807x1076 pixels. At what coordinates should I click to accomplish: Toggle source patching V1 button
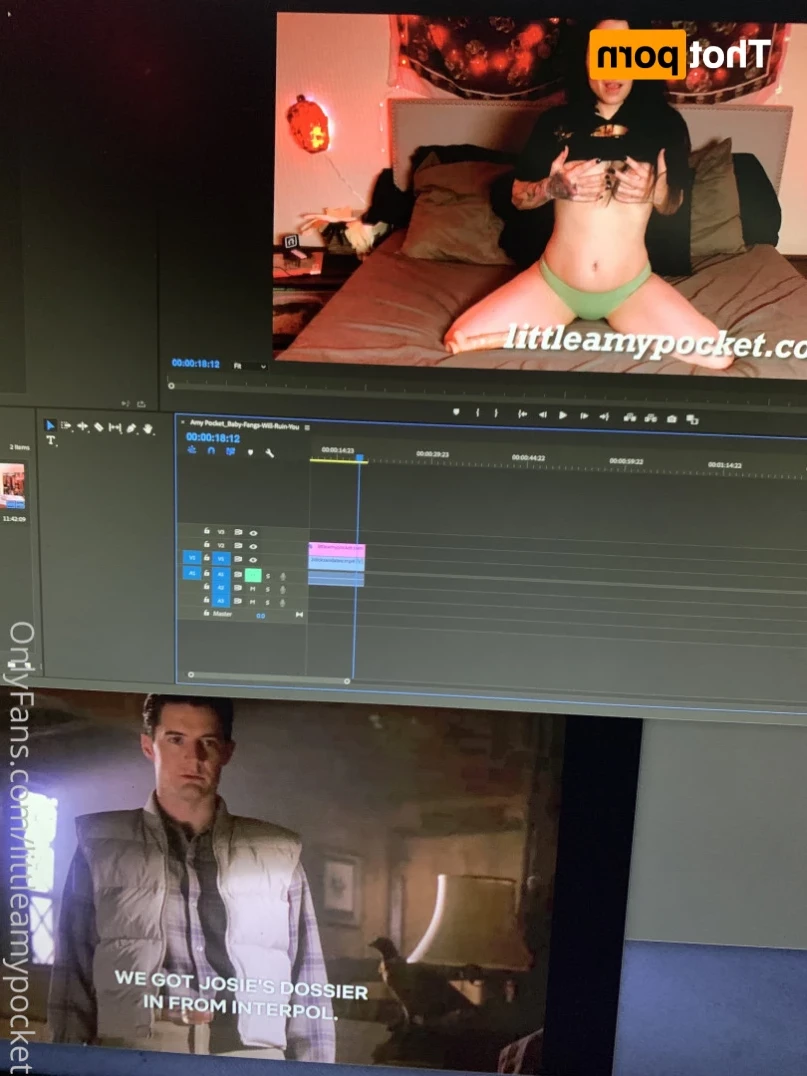click(191, 558)
